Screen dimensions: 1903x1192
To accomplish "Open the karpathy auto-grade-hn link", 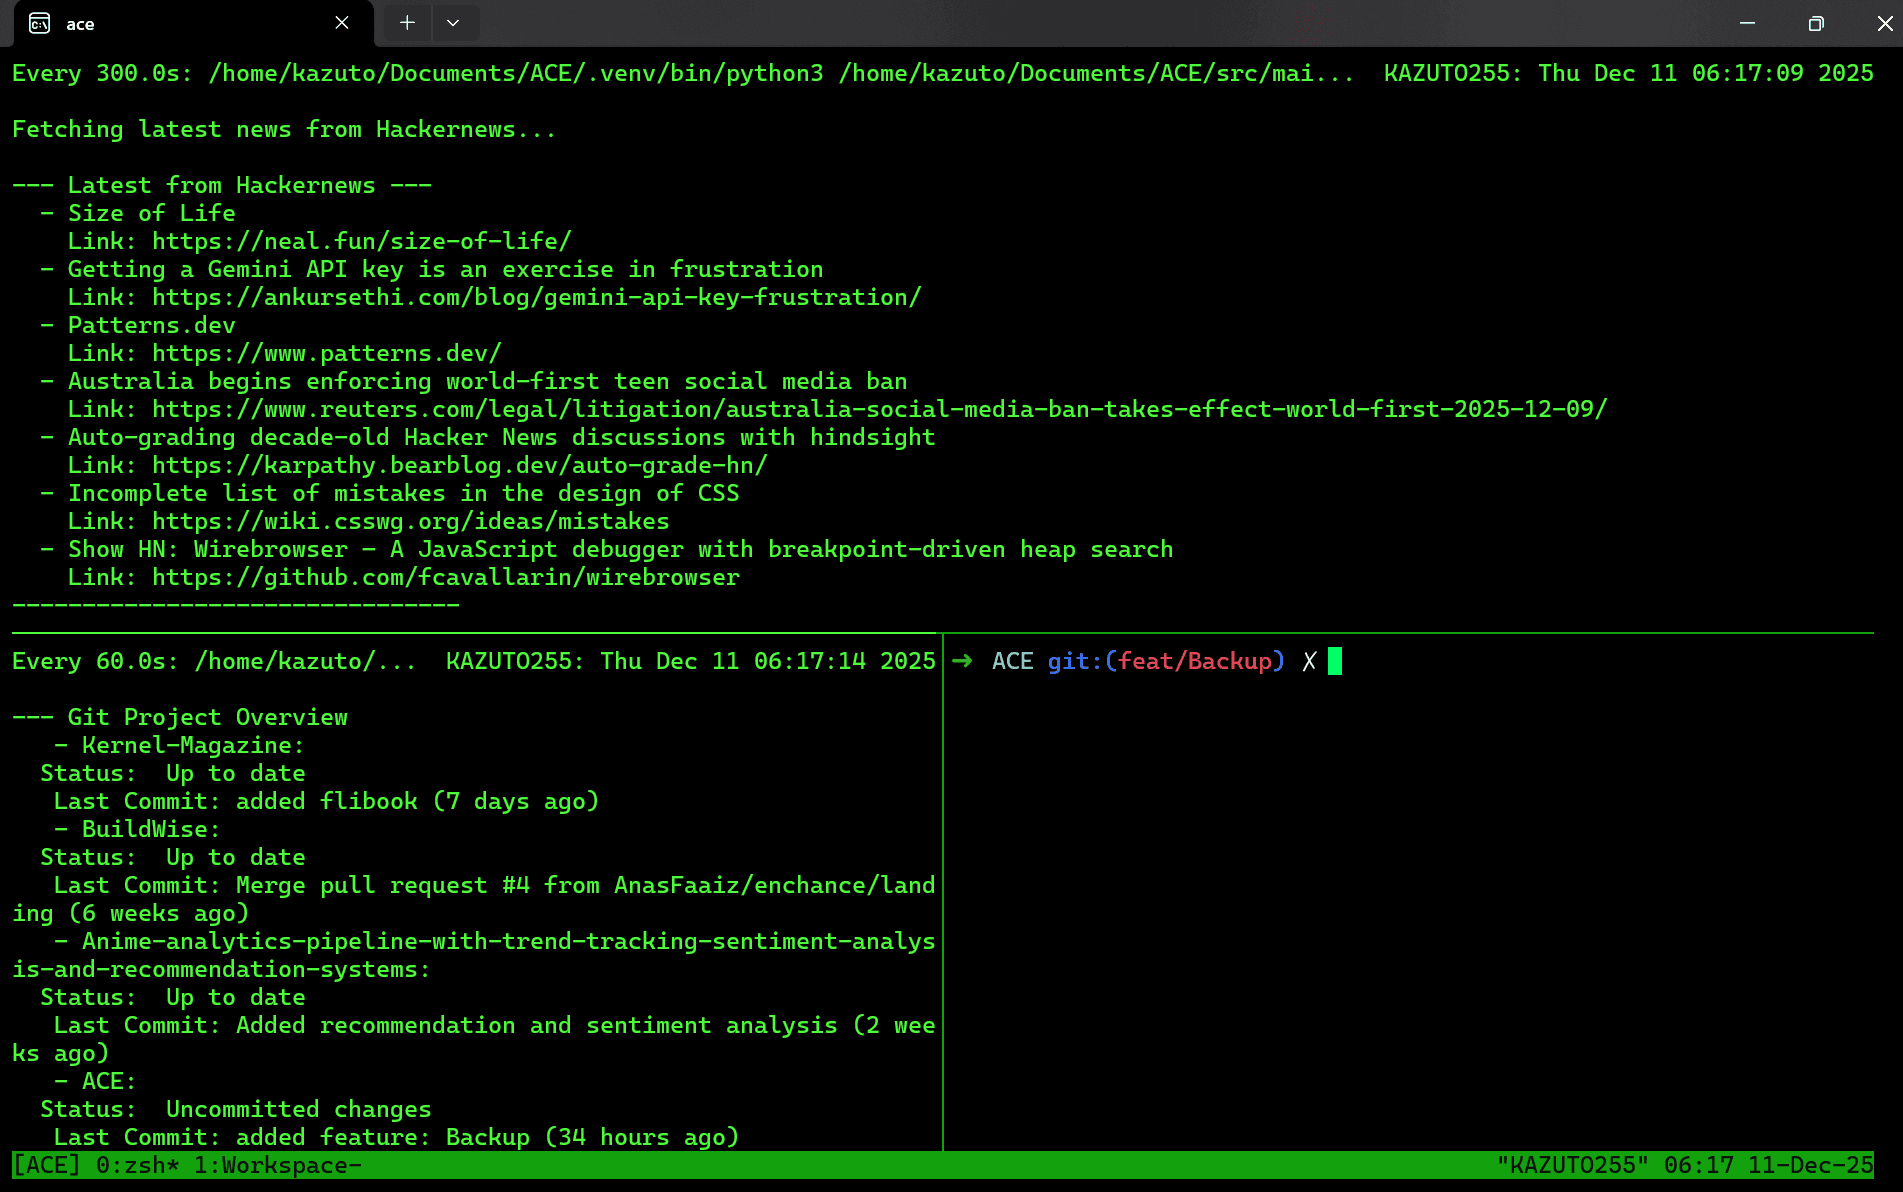I will pos(459,465).
